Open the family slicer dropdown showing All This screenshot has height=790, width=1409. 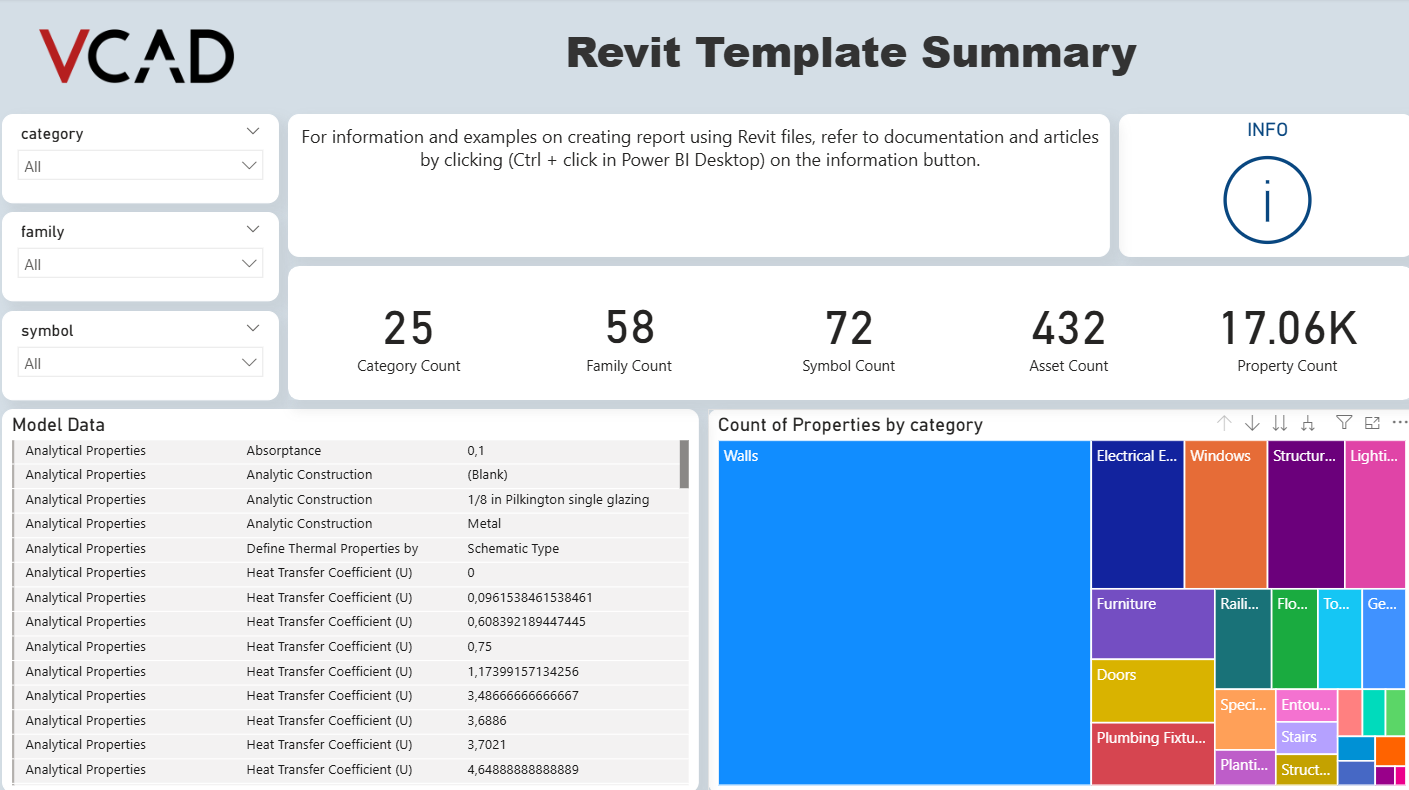140,264
